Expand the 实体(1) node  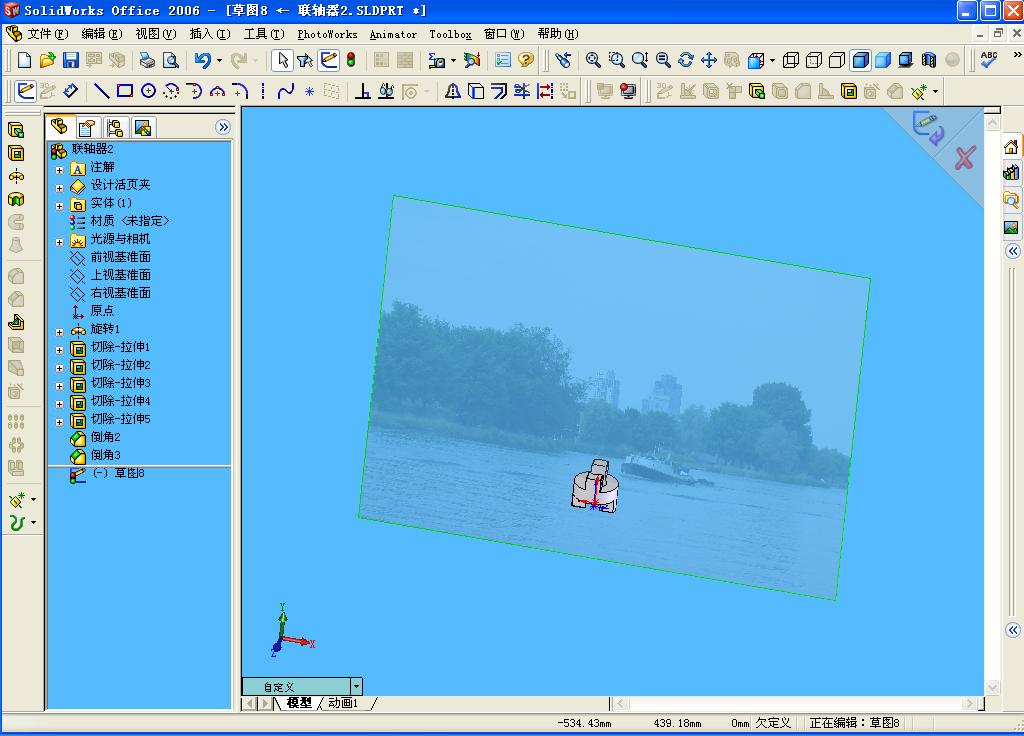coord(59,206)
